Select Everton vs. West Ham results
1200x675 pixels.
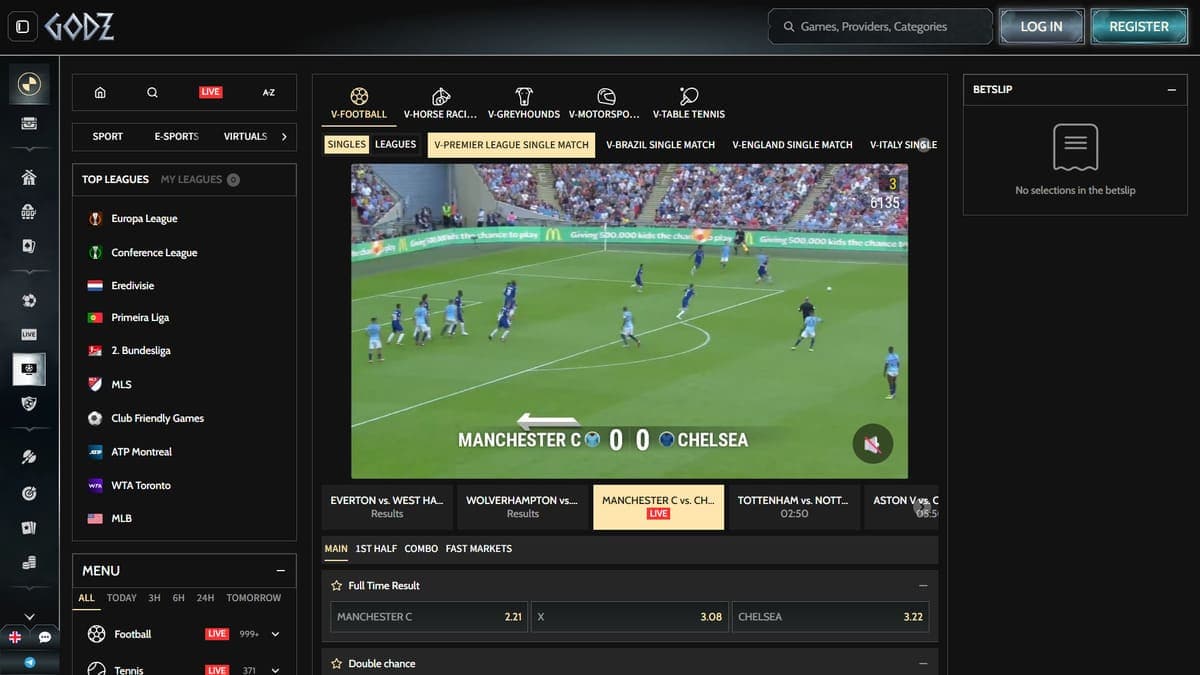click(387, 507)
